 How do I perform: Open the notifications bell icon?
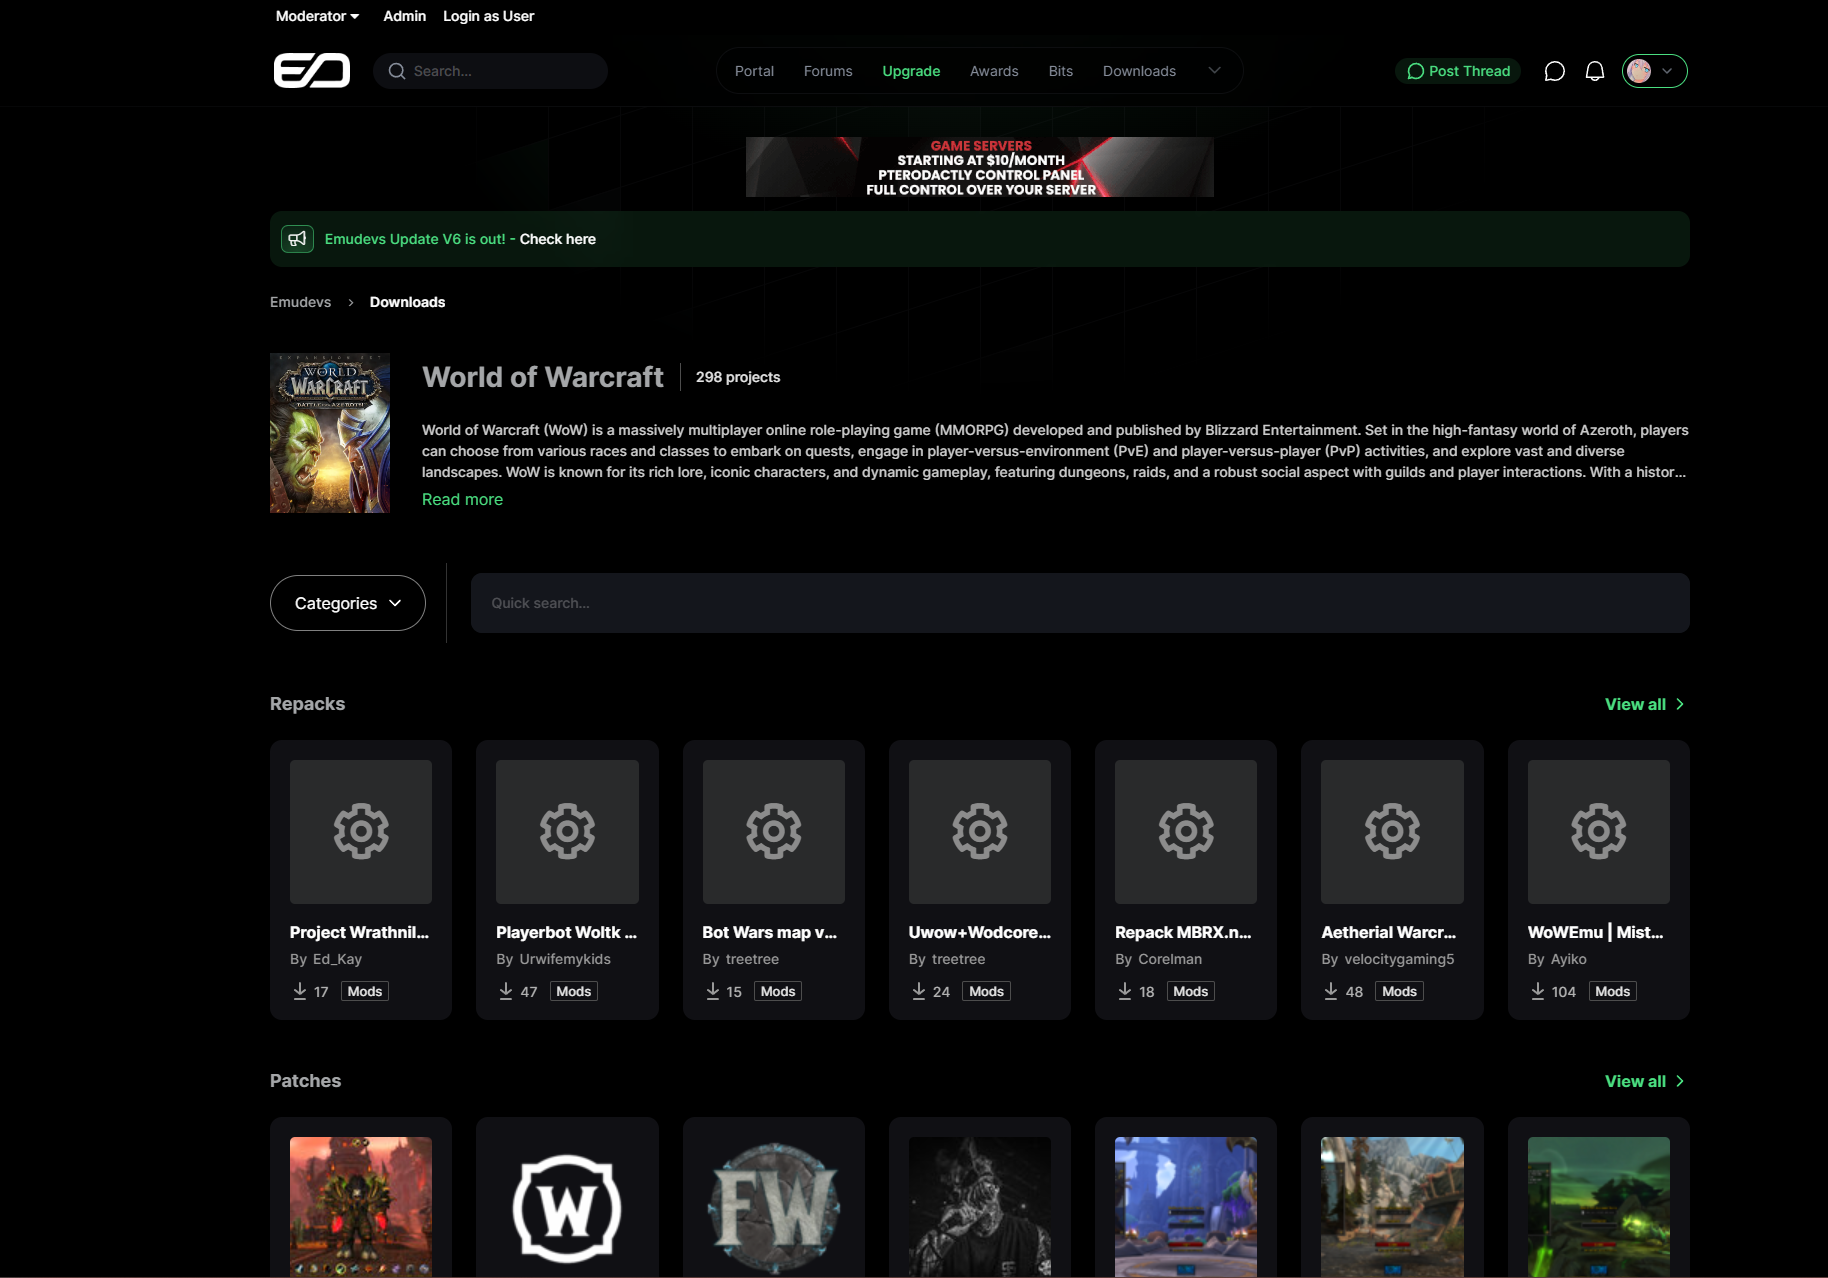click(1595, 71)
